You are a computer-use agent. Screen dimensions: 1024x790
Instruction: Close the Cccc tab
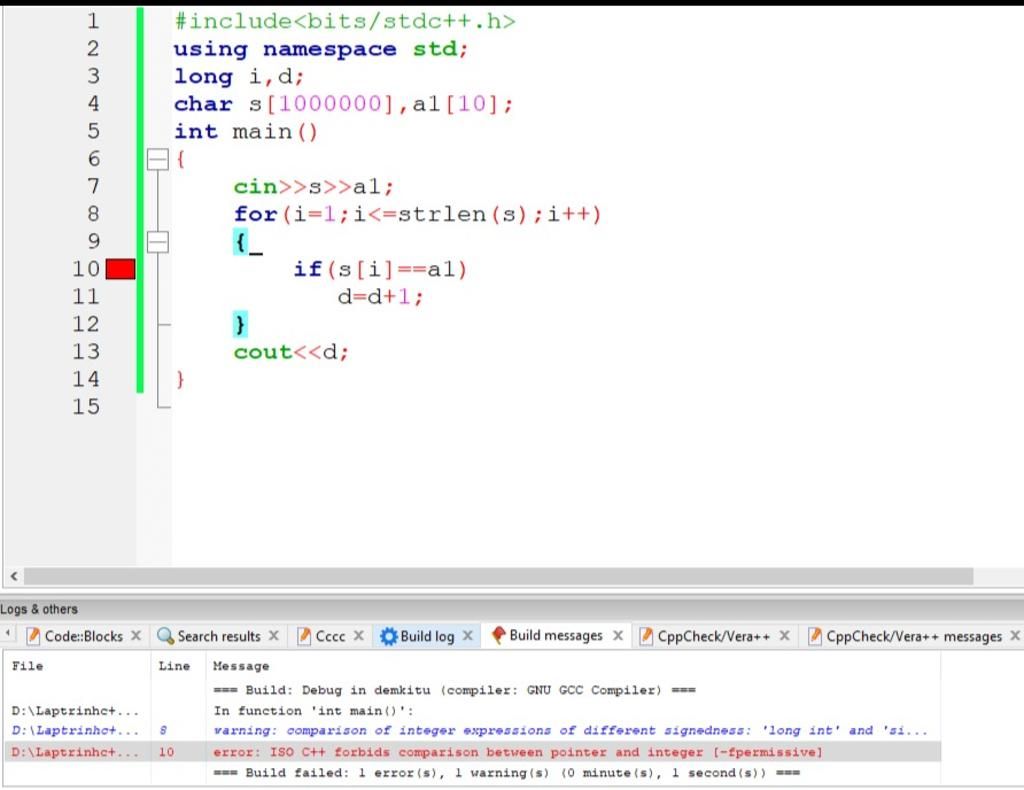357,635
